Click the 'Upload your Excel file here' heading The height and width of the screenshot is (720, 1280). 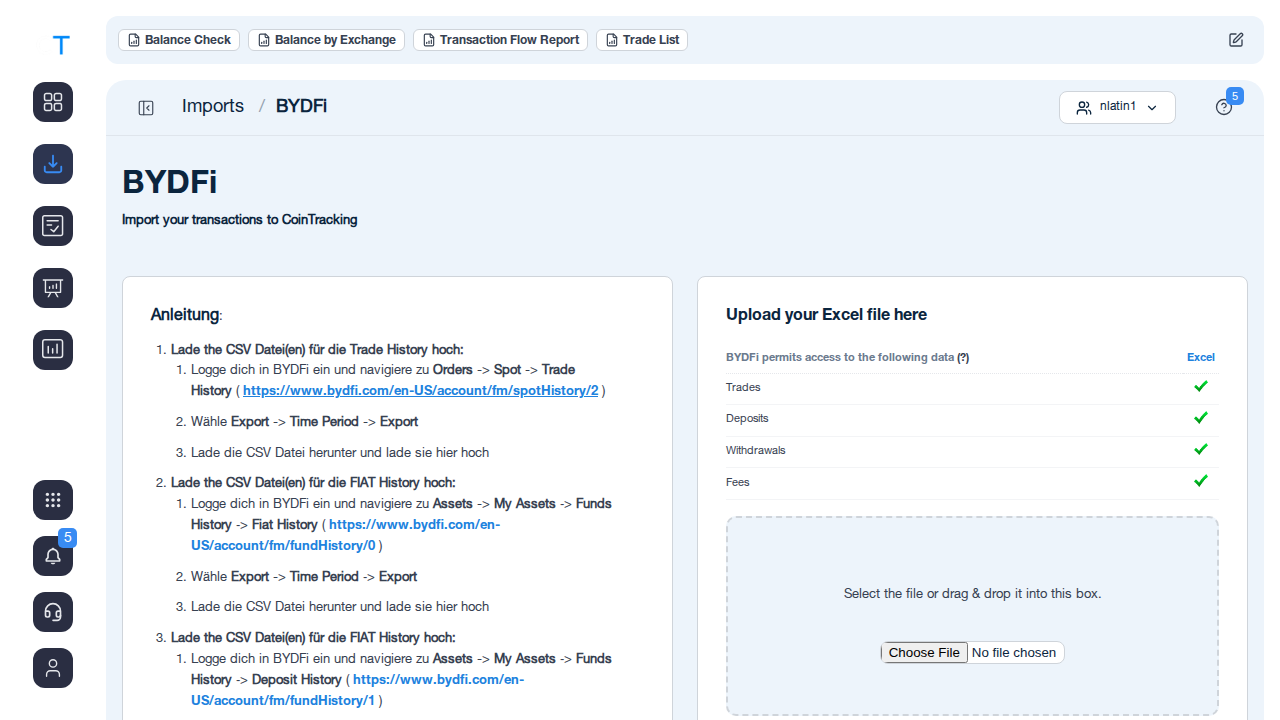[826, 314]
